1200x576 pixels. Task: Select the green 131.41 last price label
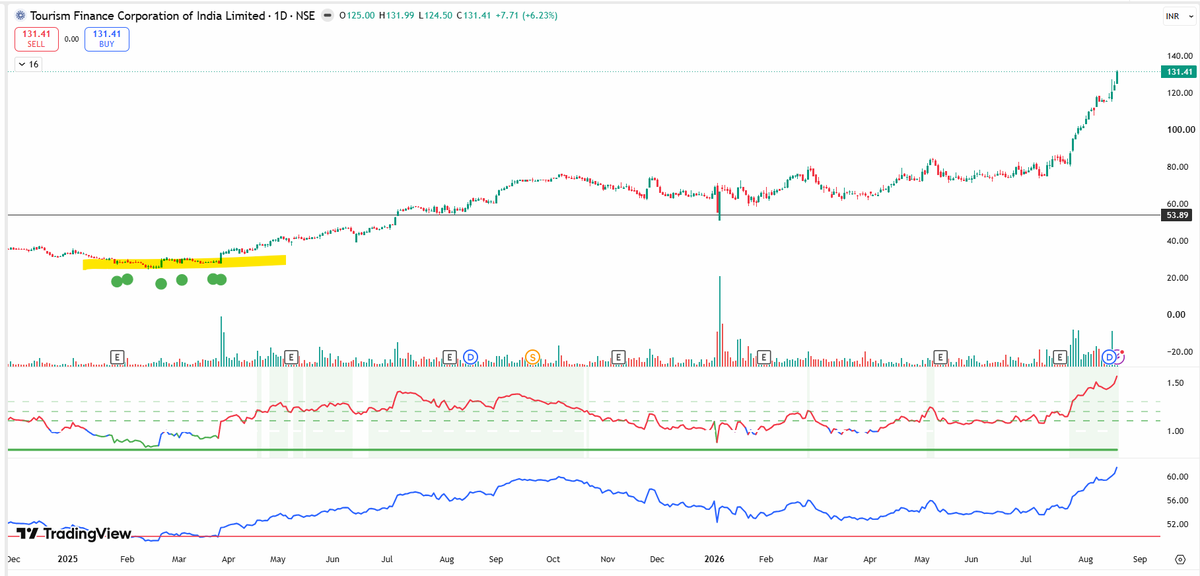1177,72
